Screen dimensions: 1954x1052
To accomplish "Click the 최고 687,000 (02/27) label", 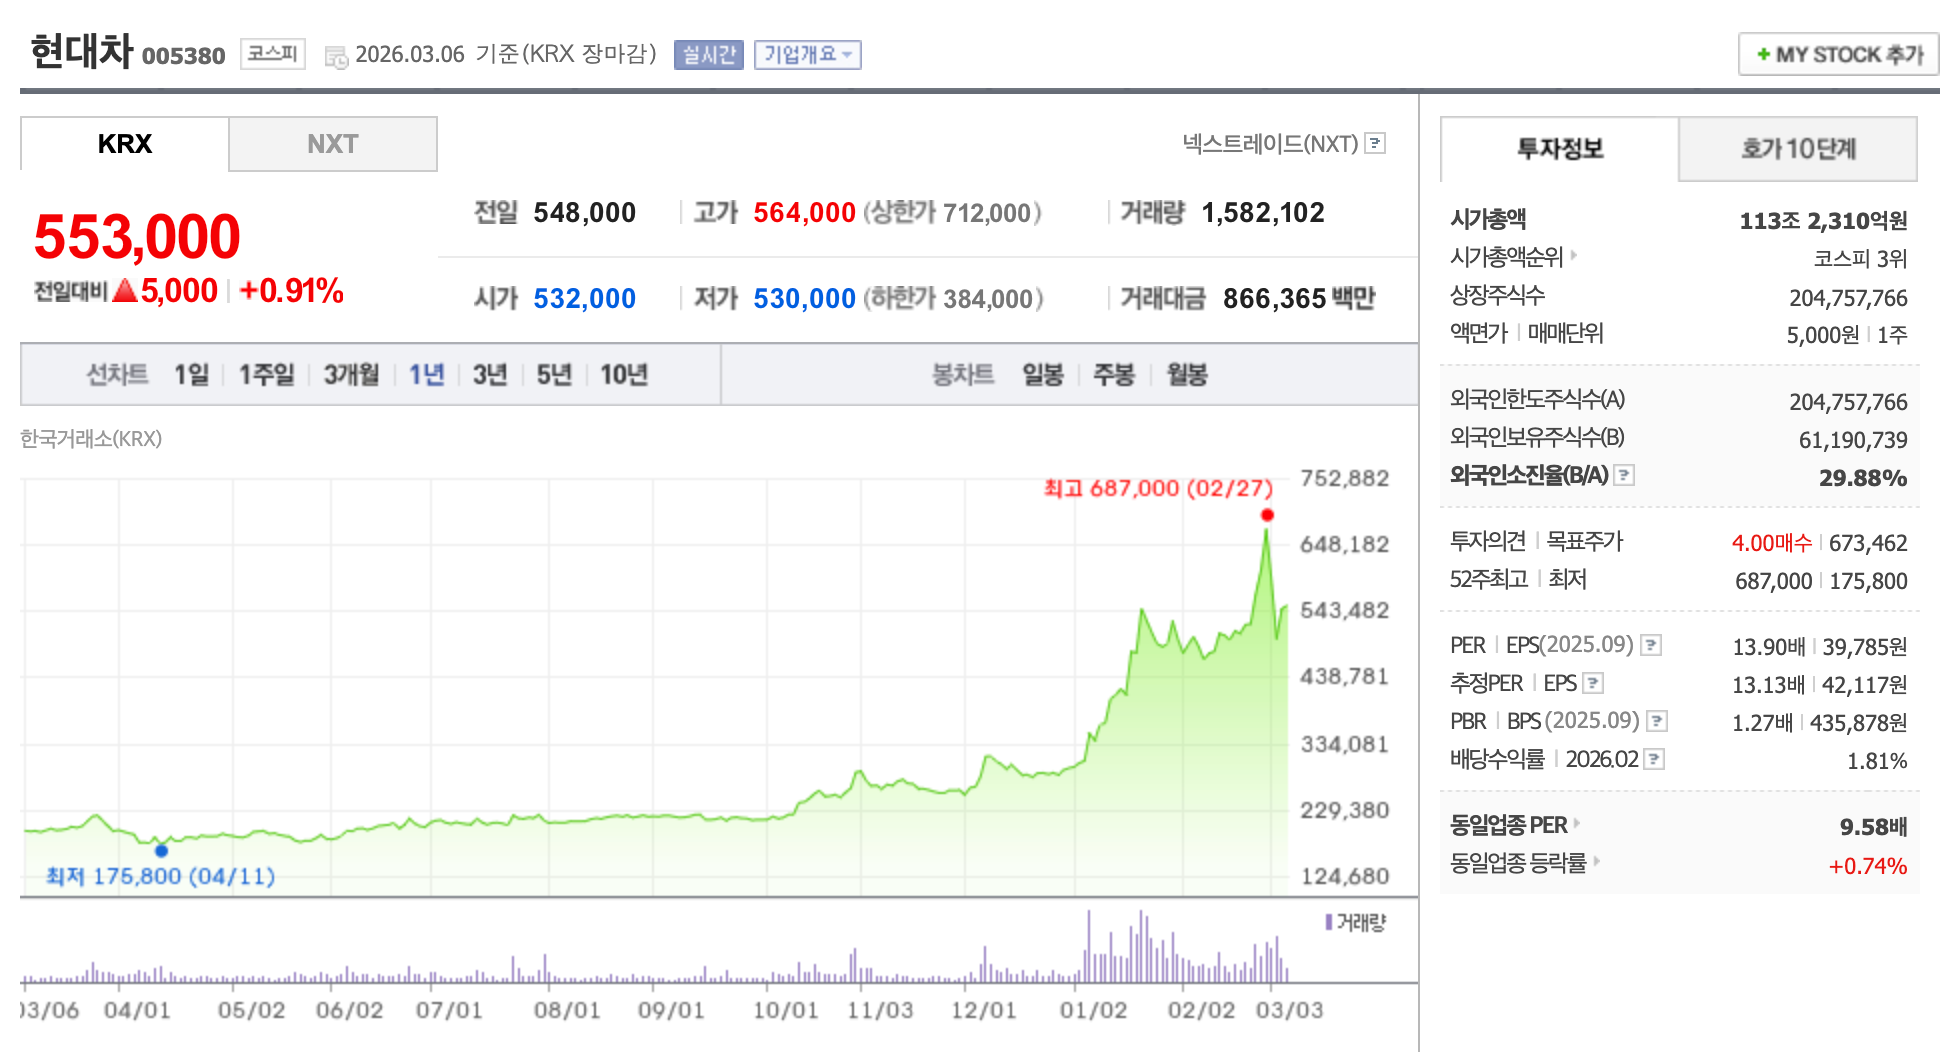I will click(1158, 488).
